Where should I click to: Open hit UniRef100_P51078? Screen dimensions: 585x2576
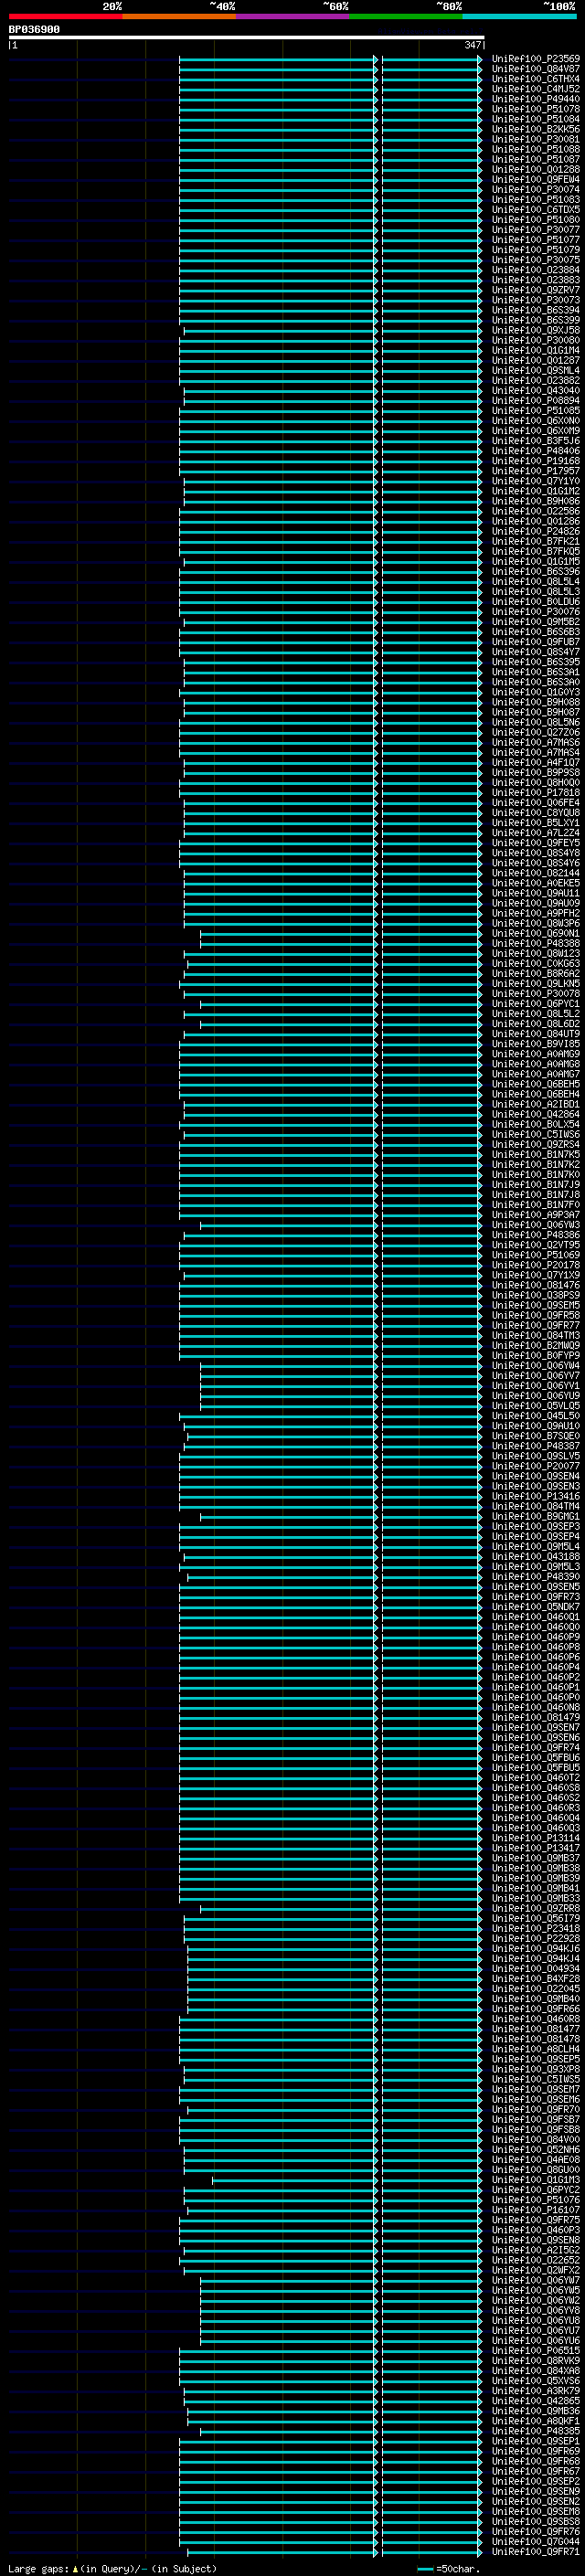click(x=536, y=109)
